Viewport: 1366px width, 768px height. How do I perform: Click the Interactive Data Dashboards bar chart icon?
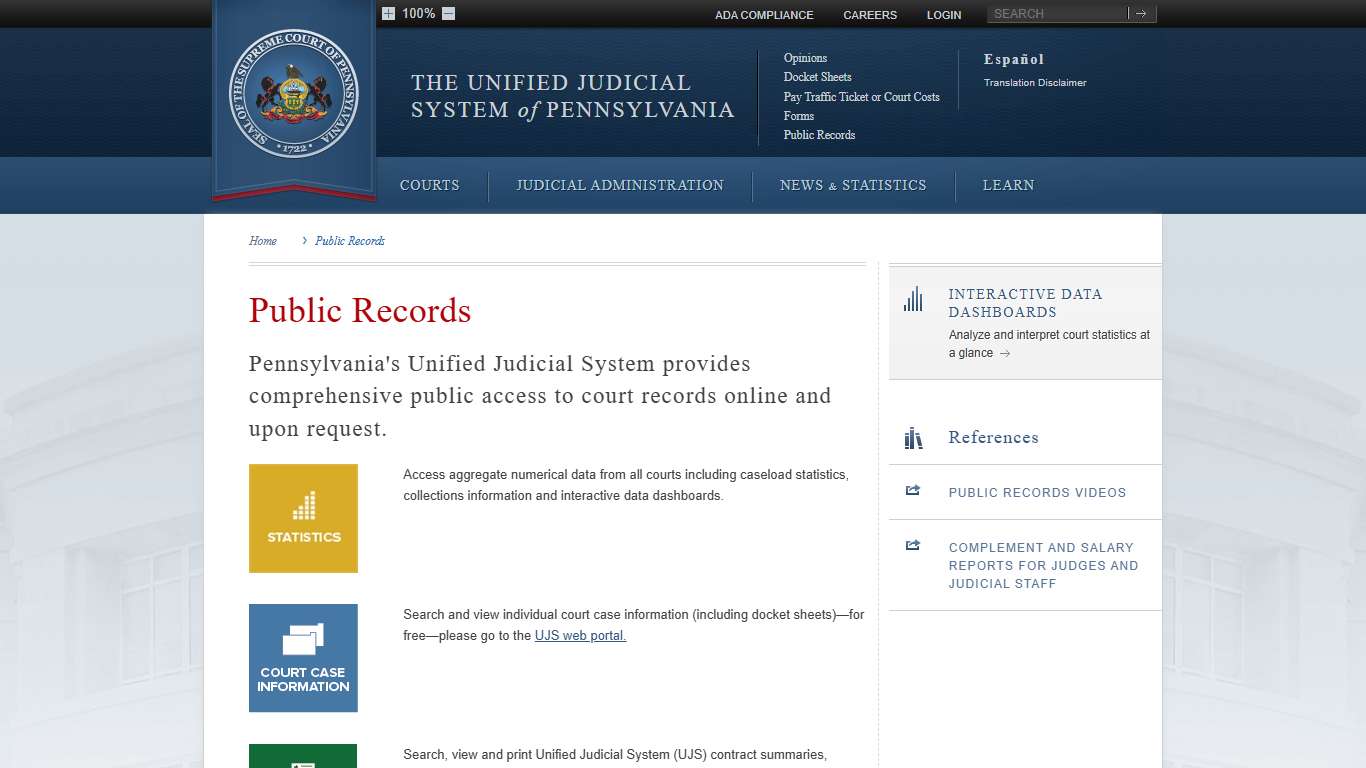click(913, 298)
